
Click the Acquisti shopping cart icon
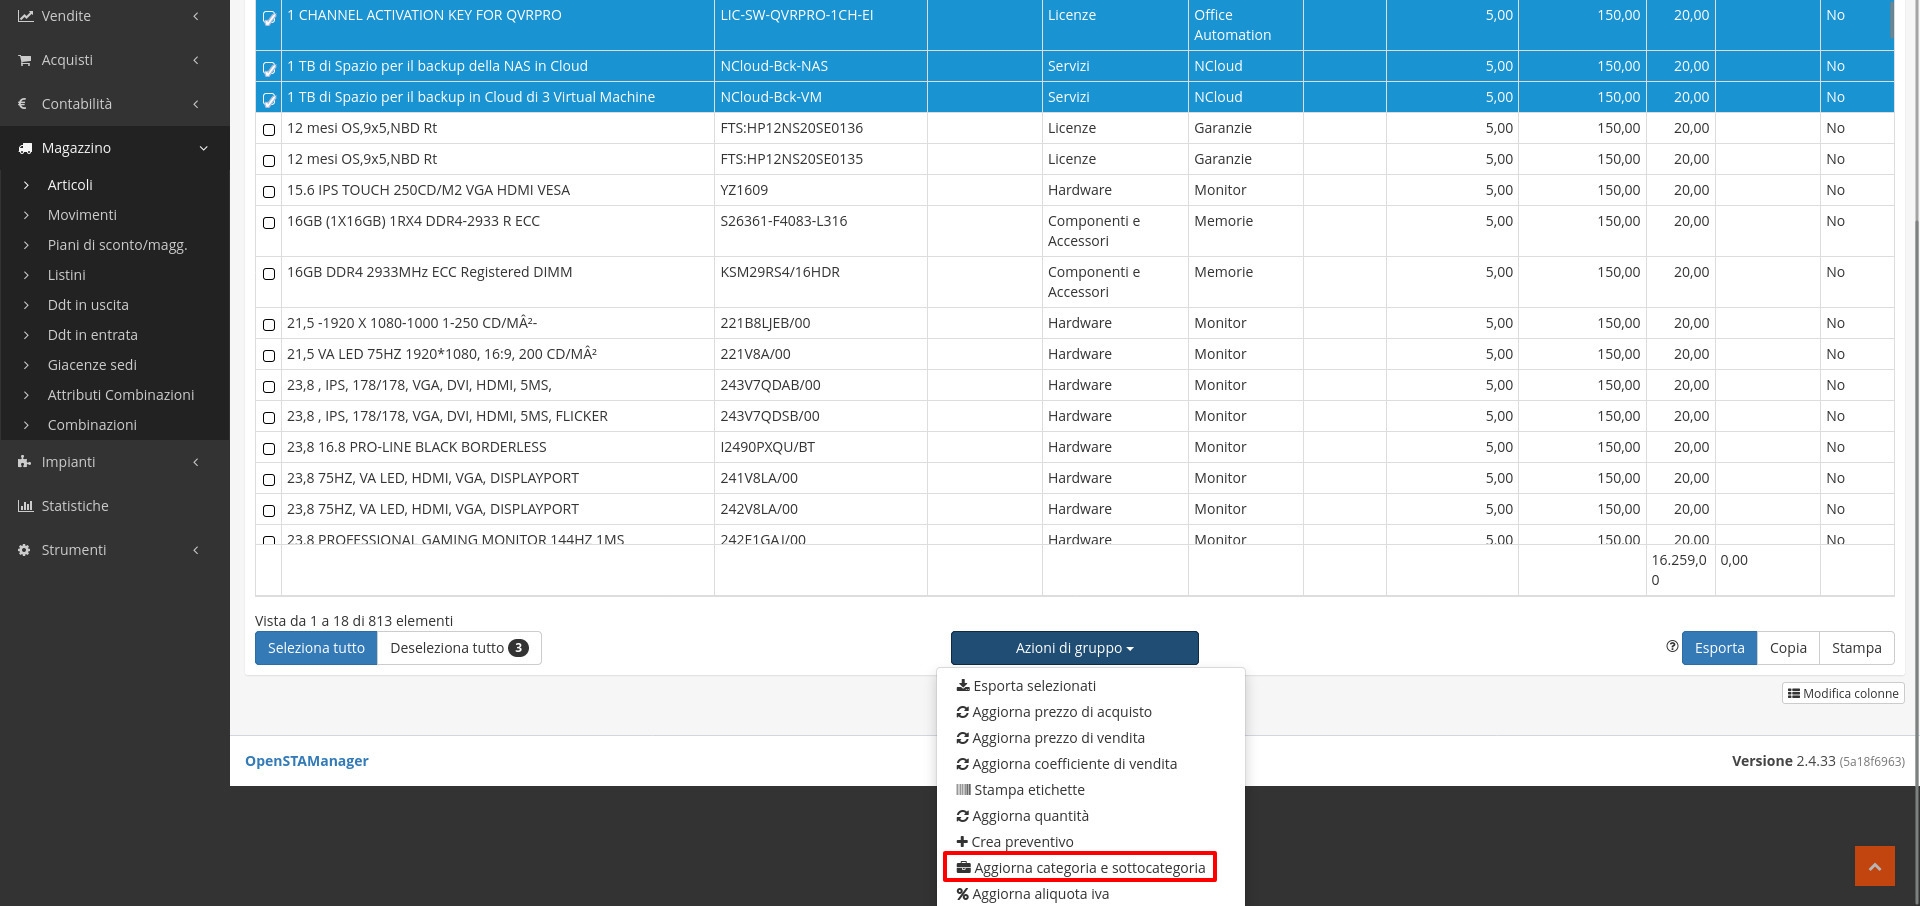click(x=25, y=60)
